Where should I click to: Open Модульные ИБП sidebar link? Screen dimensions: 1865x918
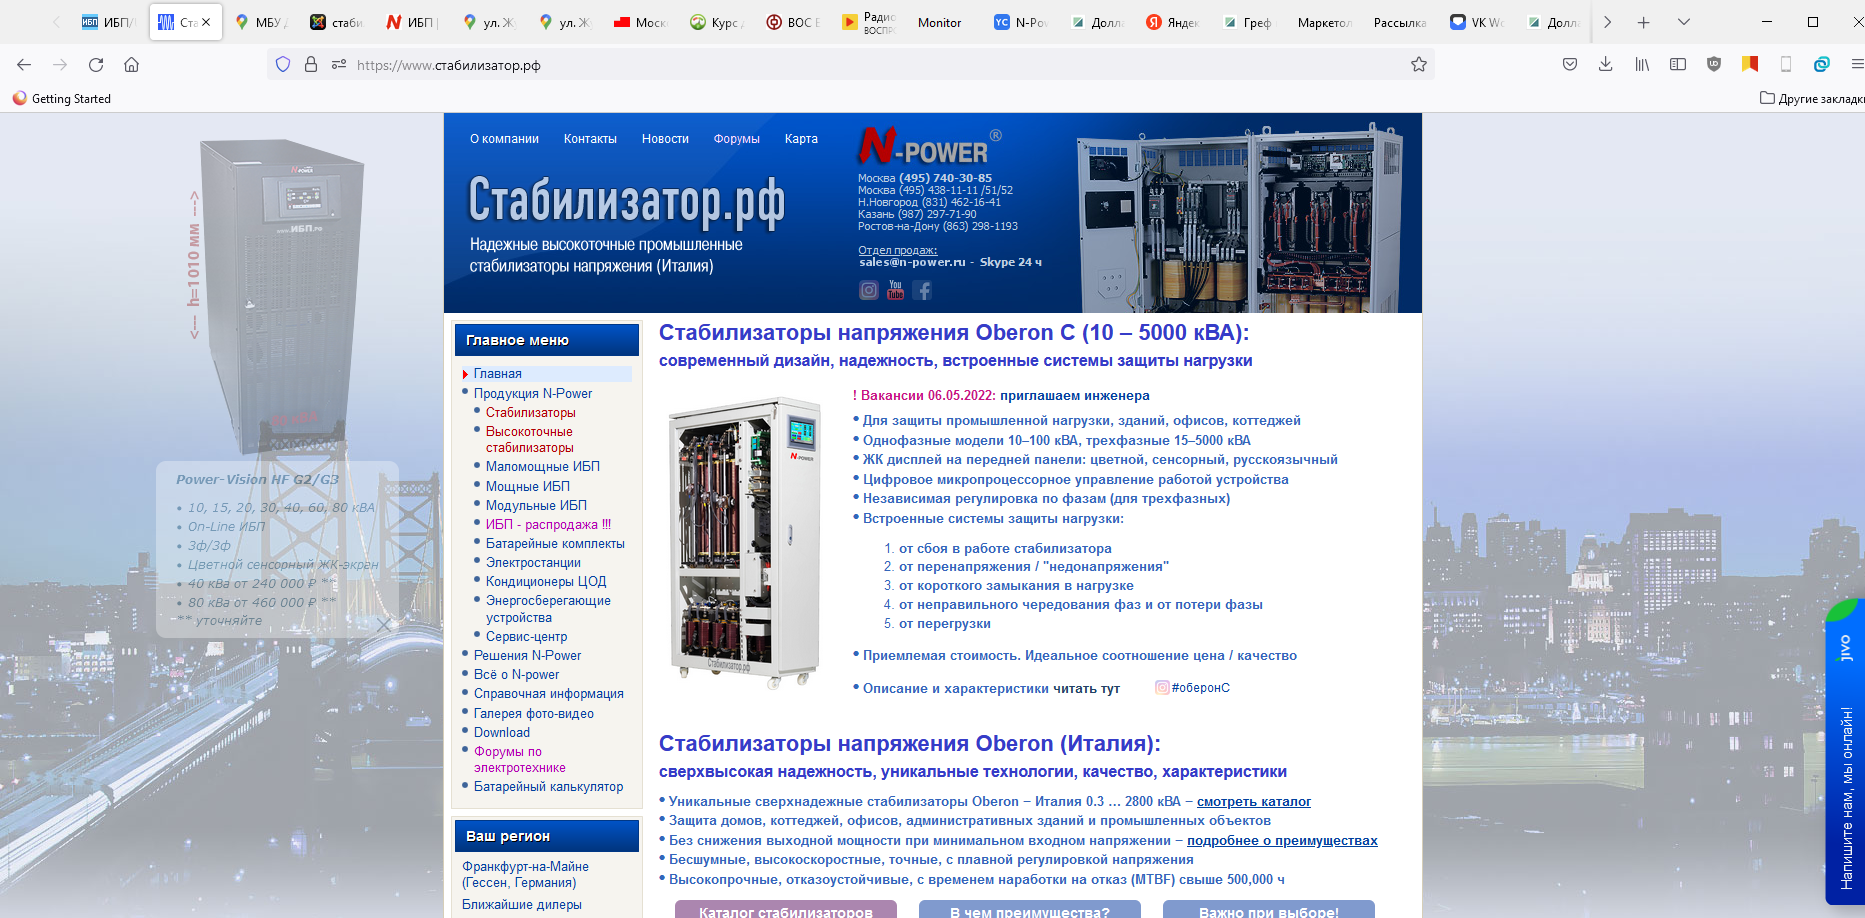click(x=536, y=505)
